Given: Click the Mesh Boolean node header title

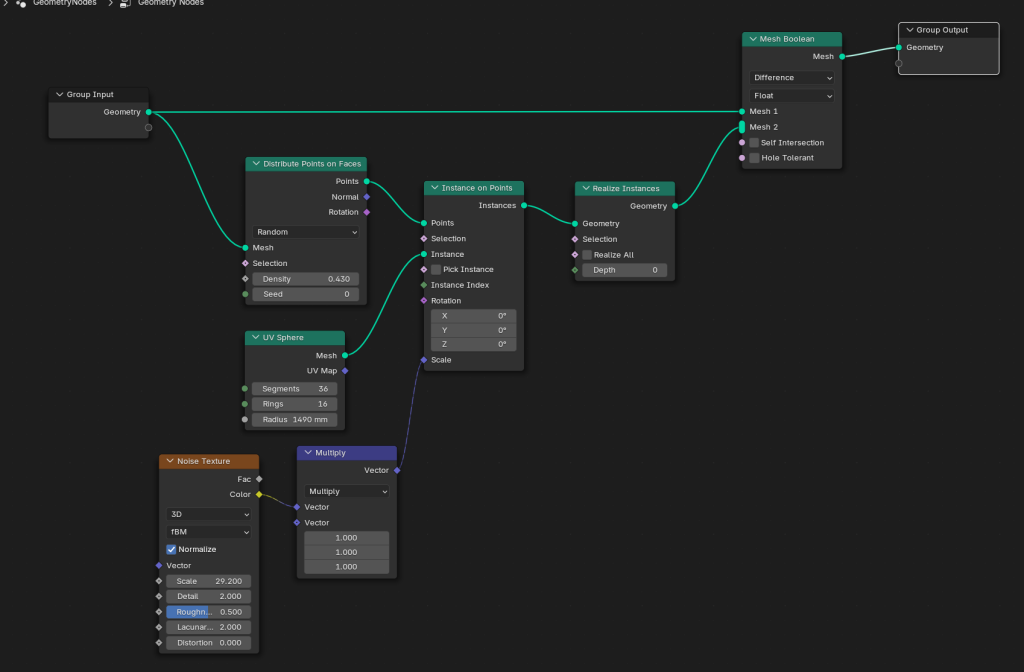Looking at the screenshot, I should coord(786,39).
